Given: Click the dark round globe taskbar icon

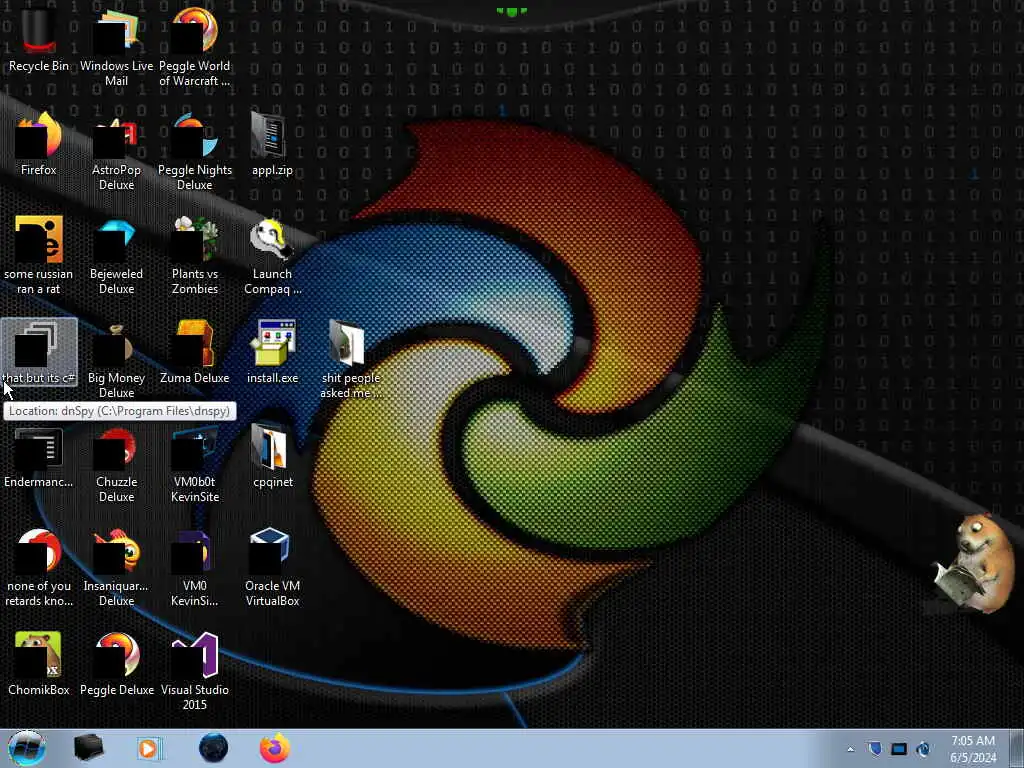Looking at the screenshot, I should [214, 748].
